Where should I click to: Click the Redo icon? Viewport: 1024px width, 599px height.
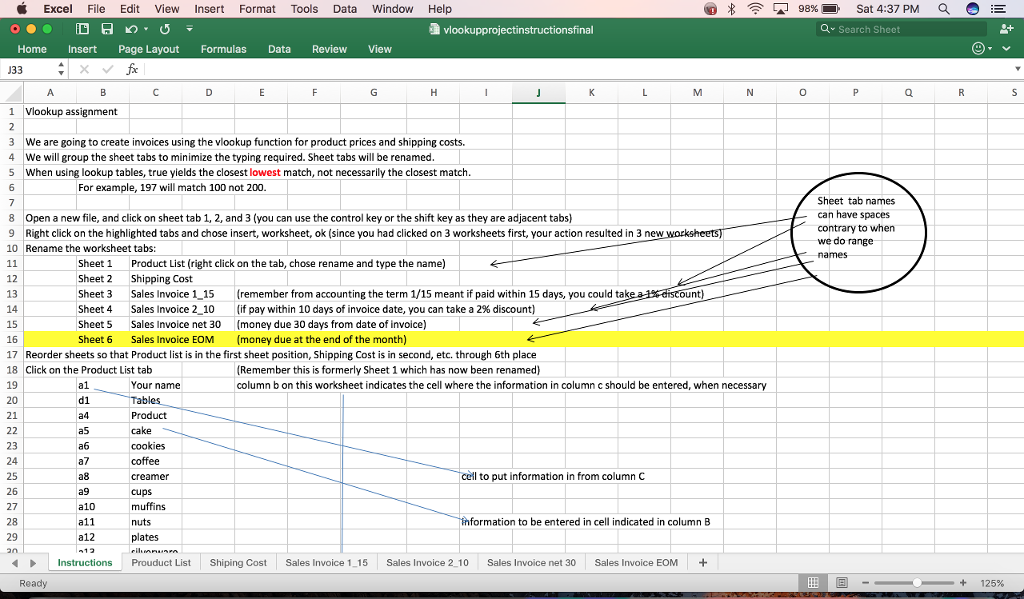point(164,29)
